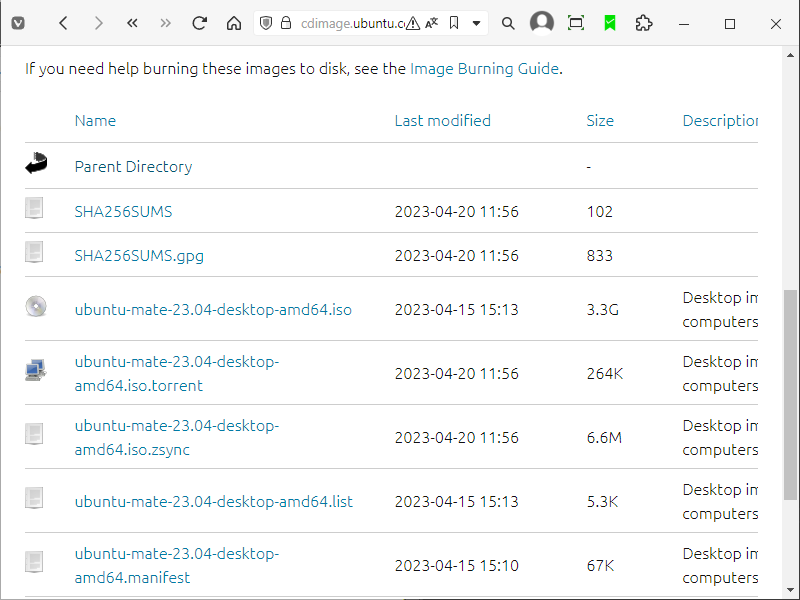Click the file icon for the .list row
Viewport: 800px width, 600px height.
pyautogui.click(x=34, y=498)
